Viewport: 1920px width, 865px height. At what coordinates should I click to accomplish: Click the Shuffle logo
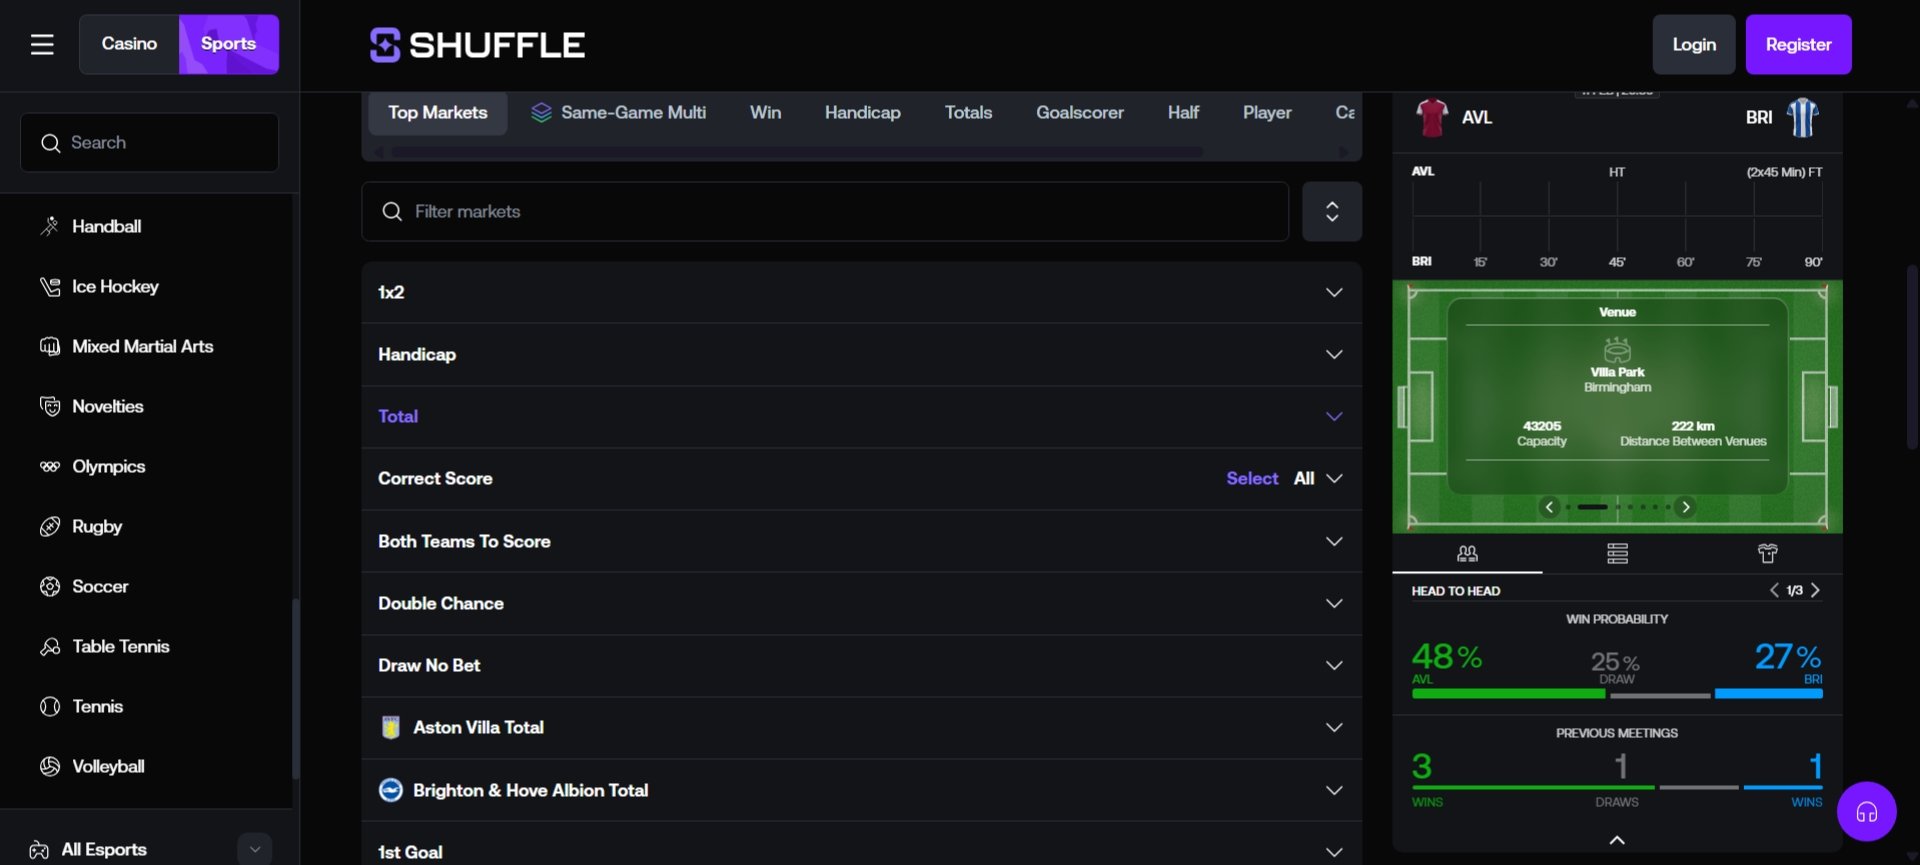pos(477,45)
